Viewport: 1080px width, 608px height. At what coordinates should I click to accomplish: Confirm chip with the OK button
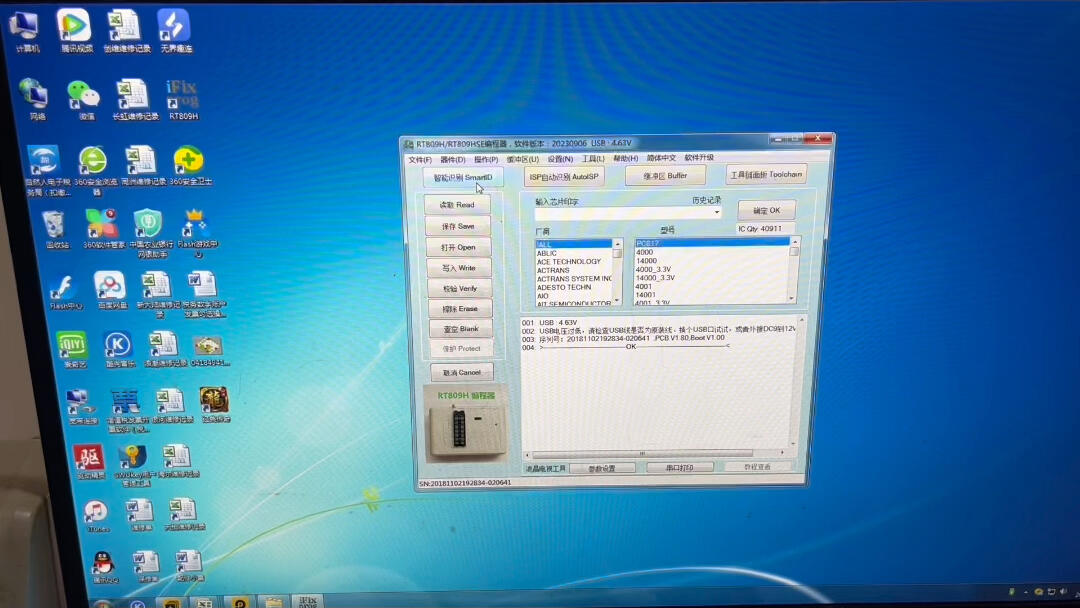(x=767, y=211)
